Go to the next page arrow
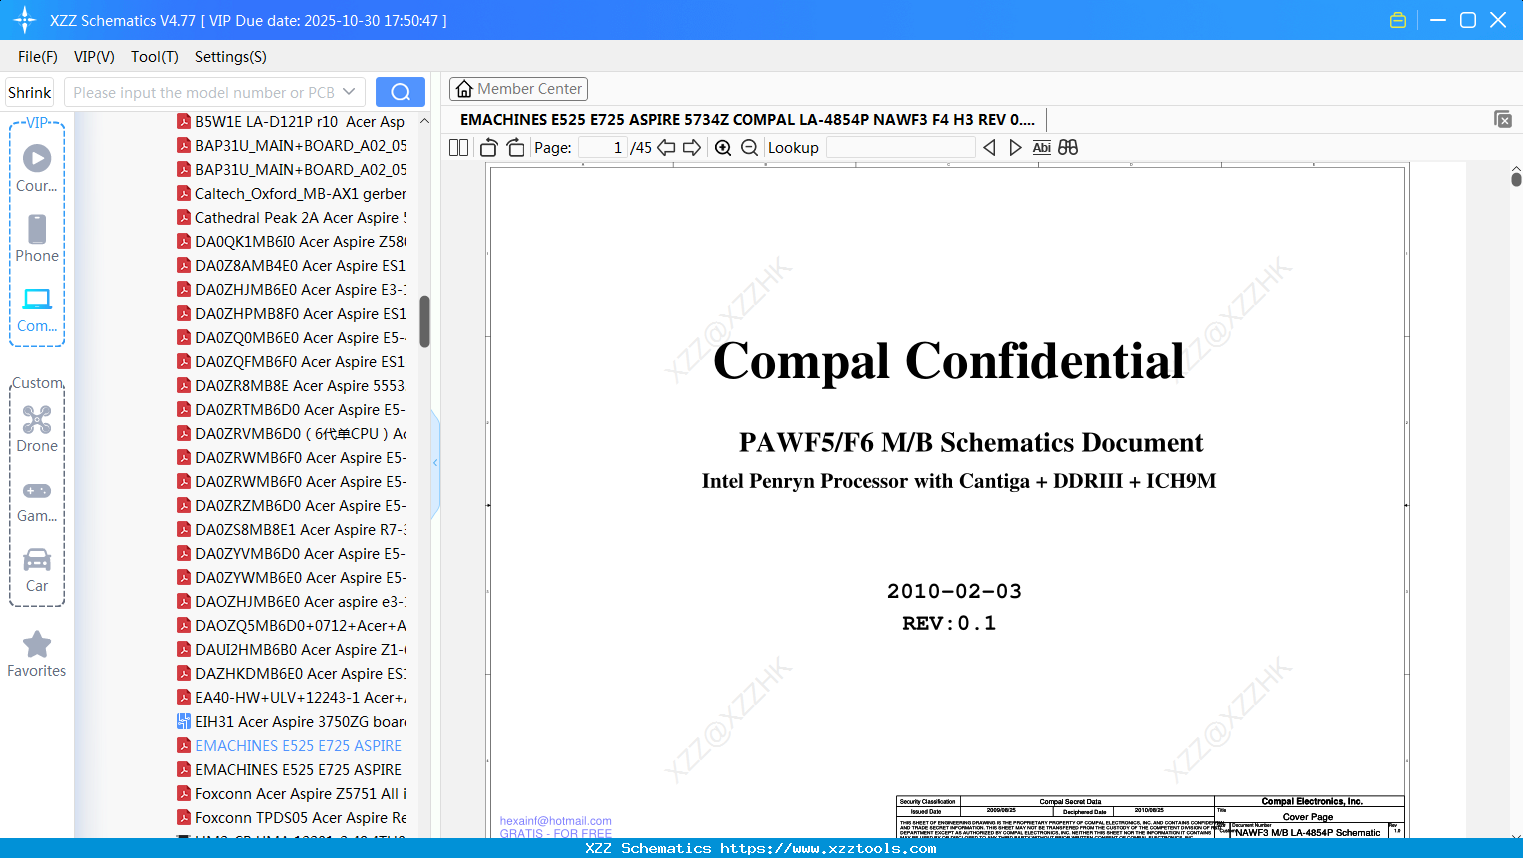1523x858 pixels. [692, 148]
